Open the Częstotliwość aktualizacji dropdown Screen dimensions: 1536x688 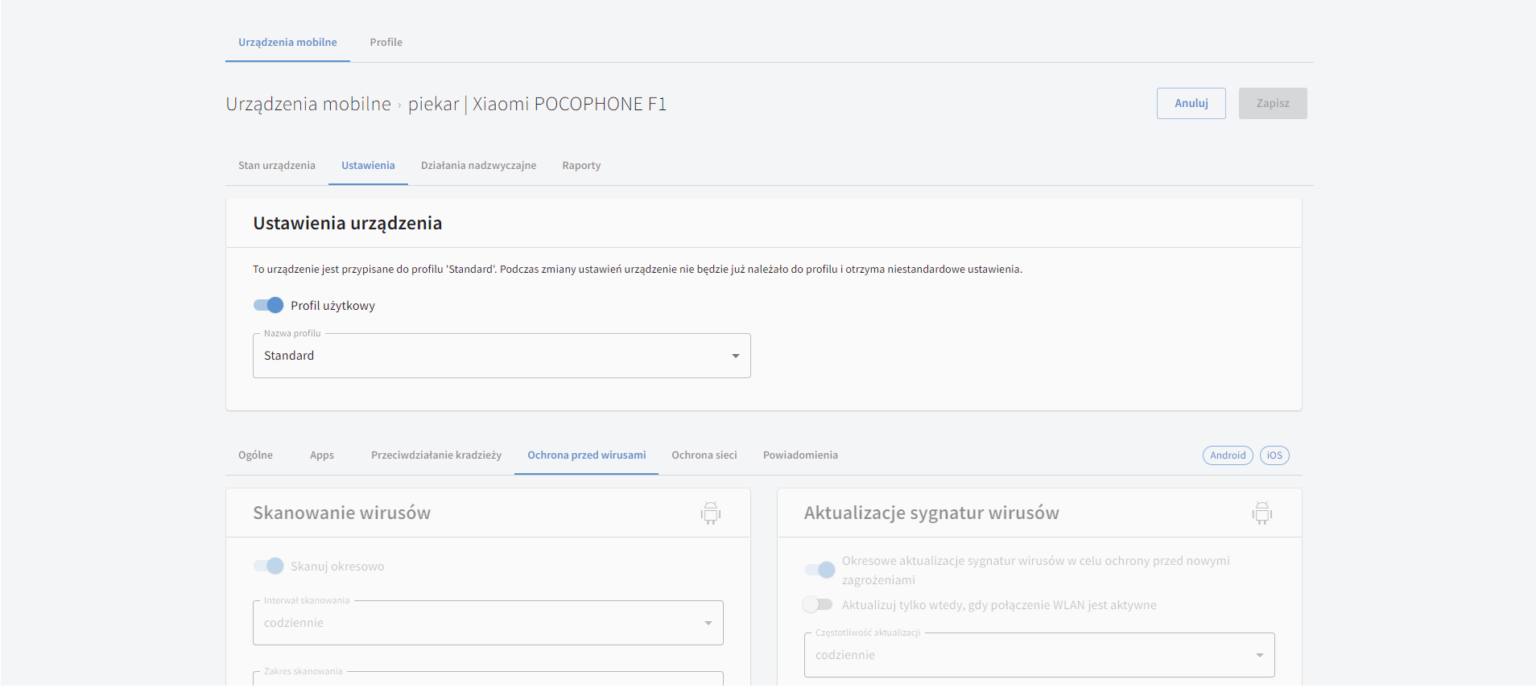[1039, 655]
